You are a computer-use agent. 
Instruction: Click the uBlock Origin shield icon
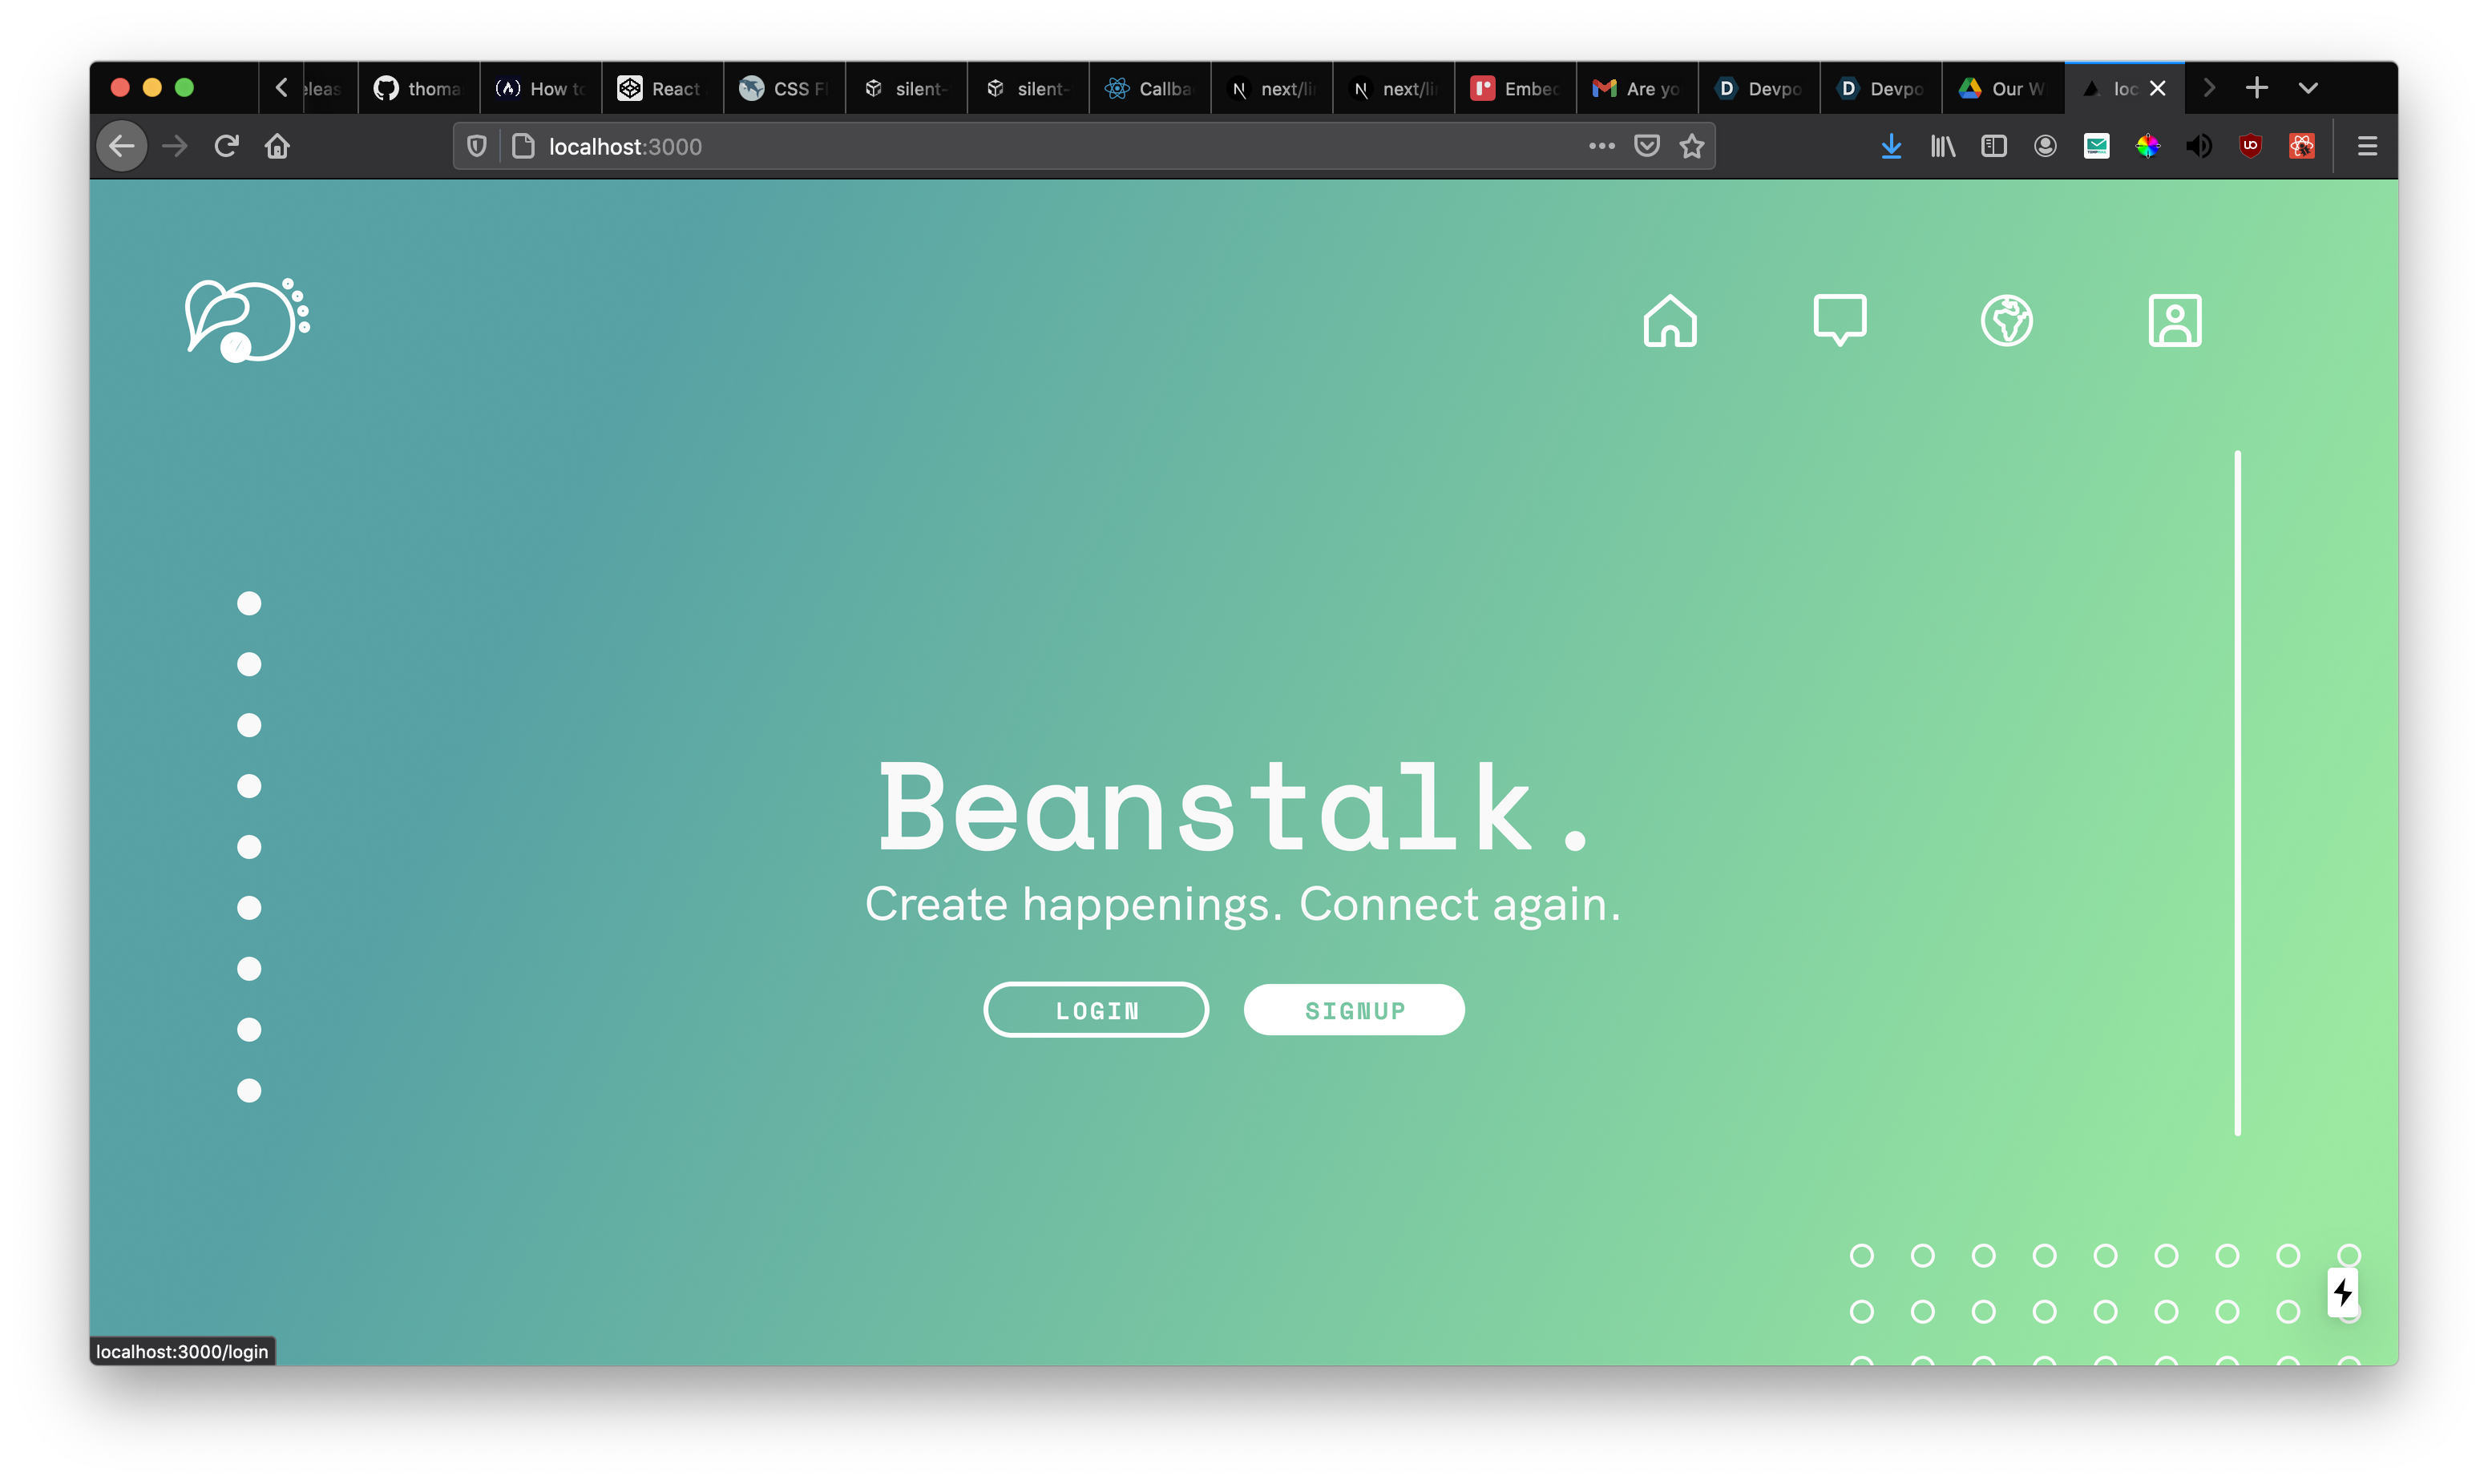(x=2250, y=146)
